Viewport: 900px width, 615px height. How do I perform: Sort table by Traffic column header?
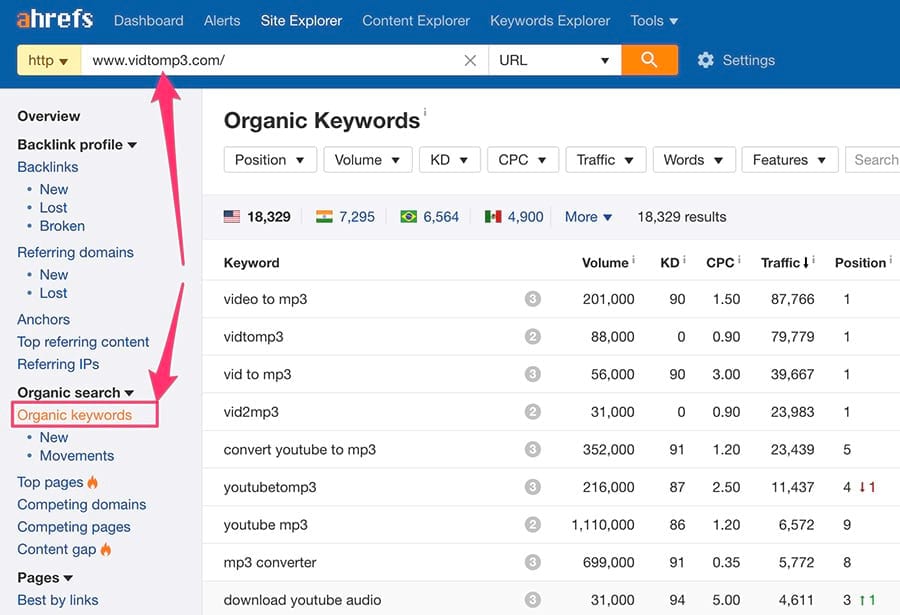point(780,263)
